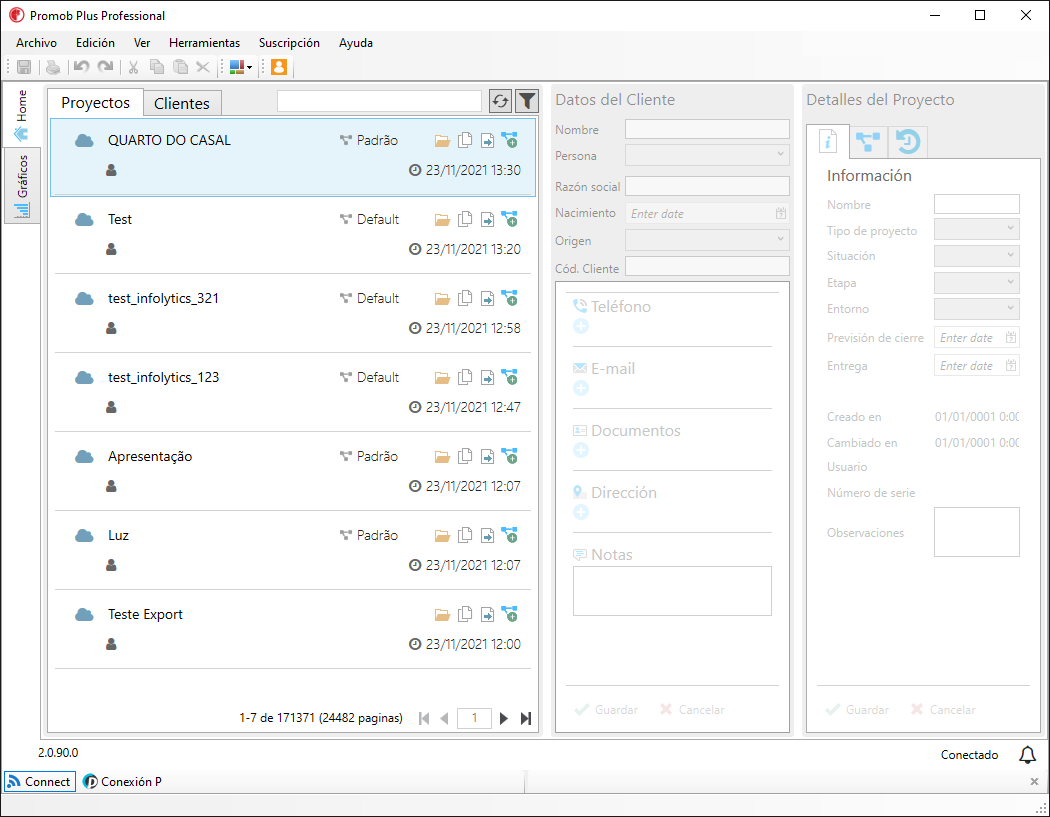Click the orange user account toolbar icon
This screenshot has height=817, width=1050.
279,67
